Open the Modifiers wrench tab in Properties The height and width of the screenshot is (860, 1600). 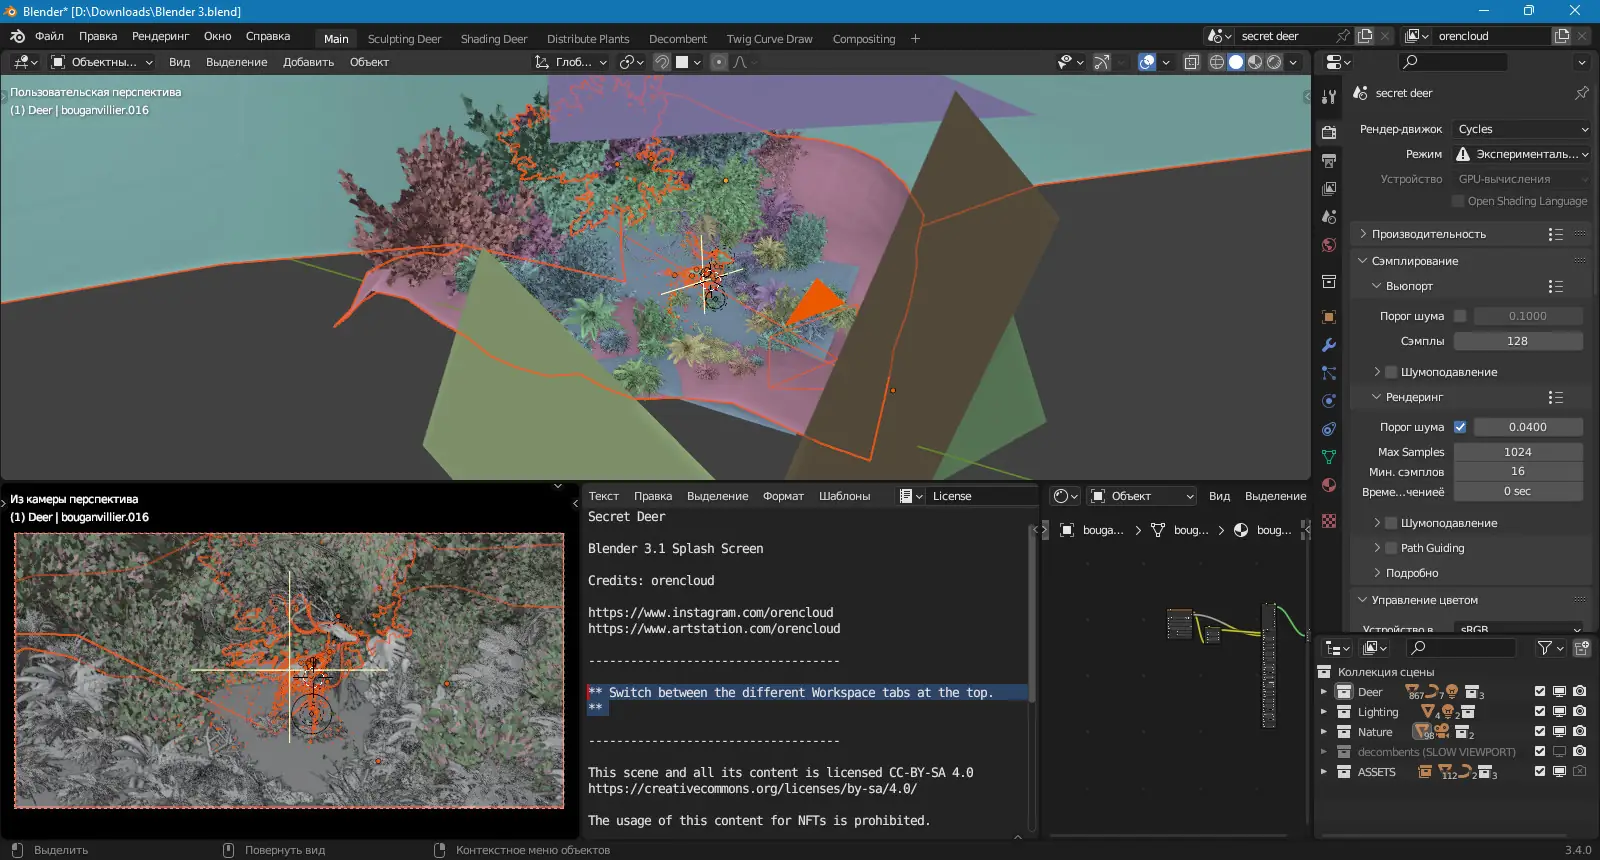point(1329,345)
